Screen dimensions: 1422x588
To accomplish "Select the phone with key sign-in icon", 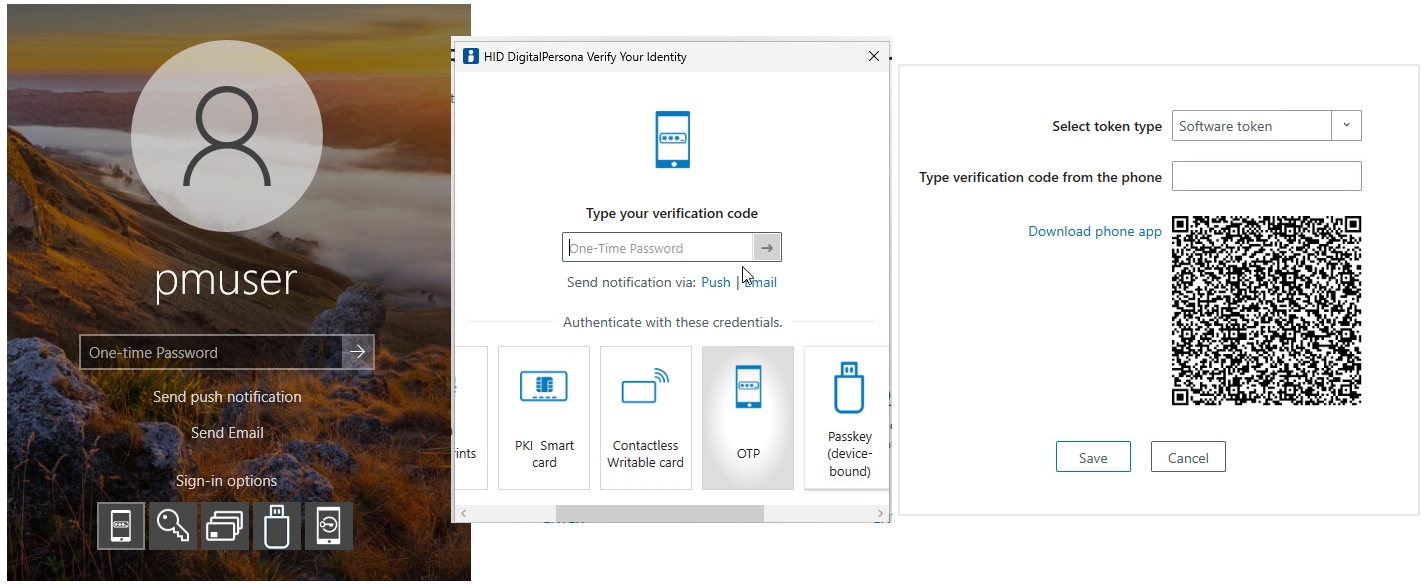I will pyautogui.click(x=329, y=526).
